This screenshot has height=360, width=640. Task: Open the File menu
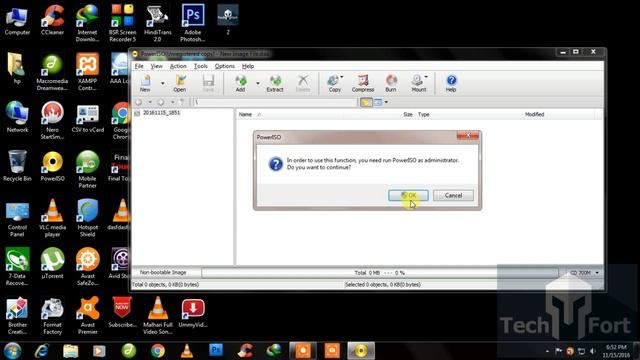[x=139, y=66]
